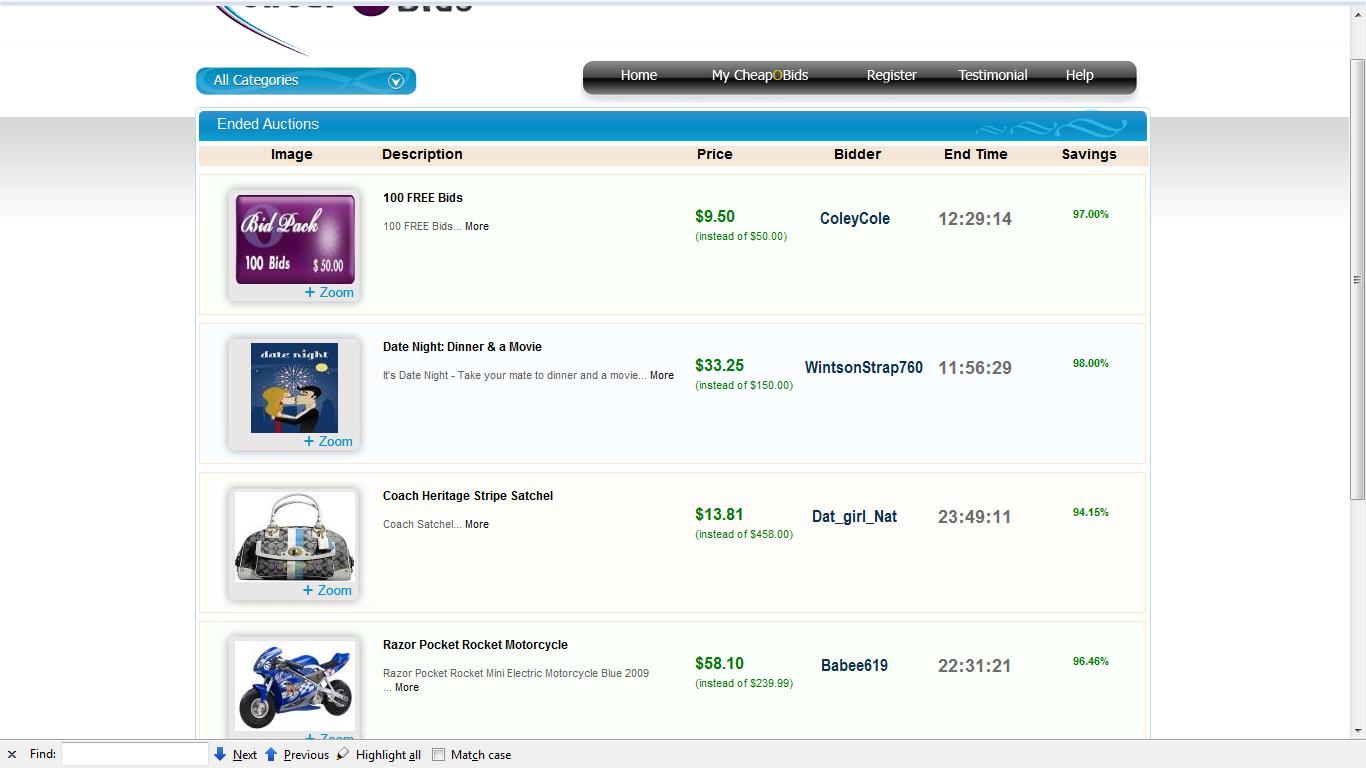Click end time 11:56:29
The height and width of the screenshot is (768, 1366).
[x=975, y=368]
